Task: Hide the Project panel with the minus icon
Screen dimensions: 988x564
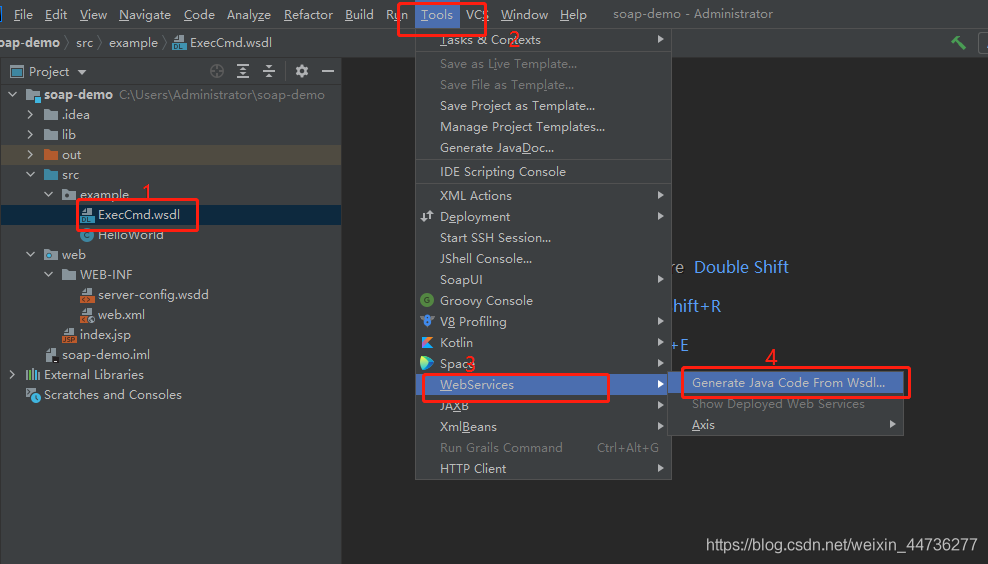Action: 328,71
